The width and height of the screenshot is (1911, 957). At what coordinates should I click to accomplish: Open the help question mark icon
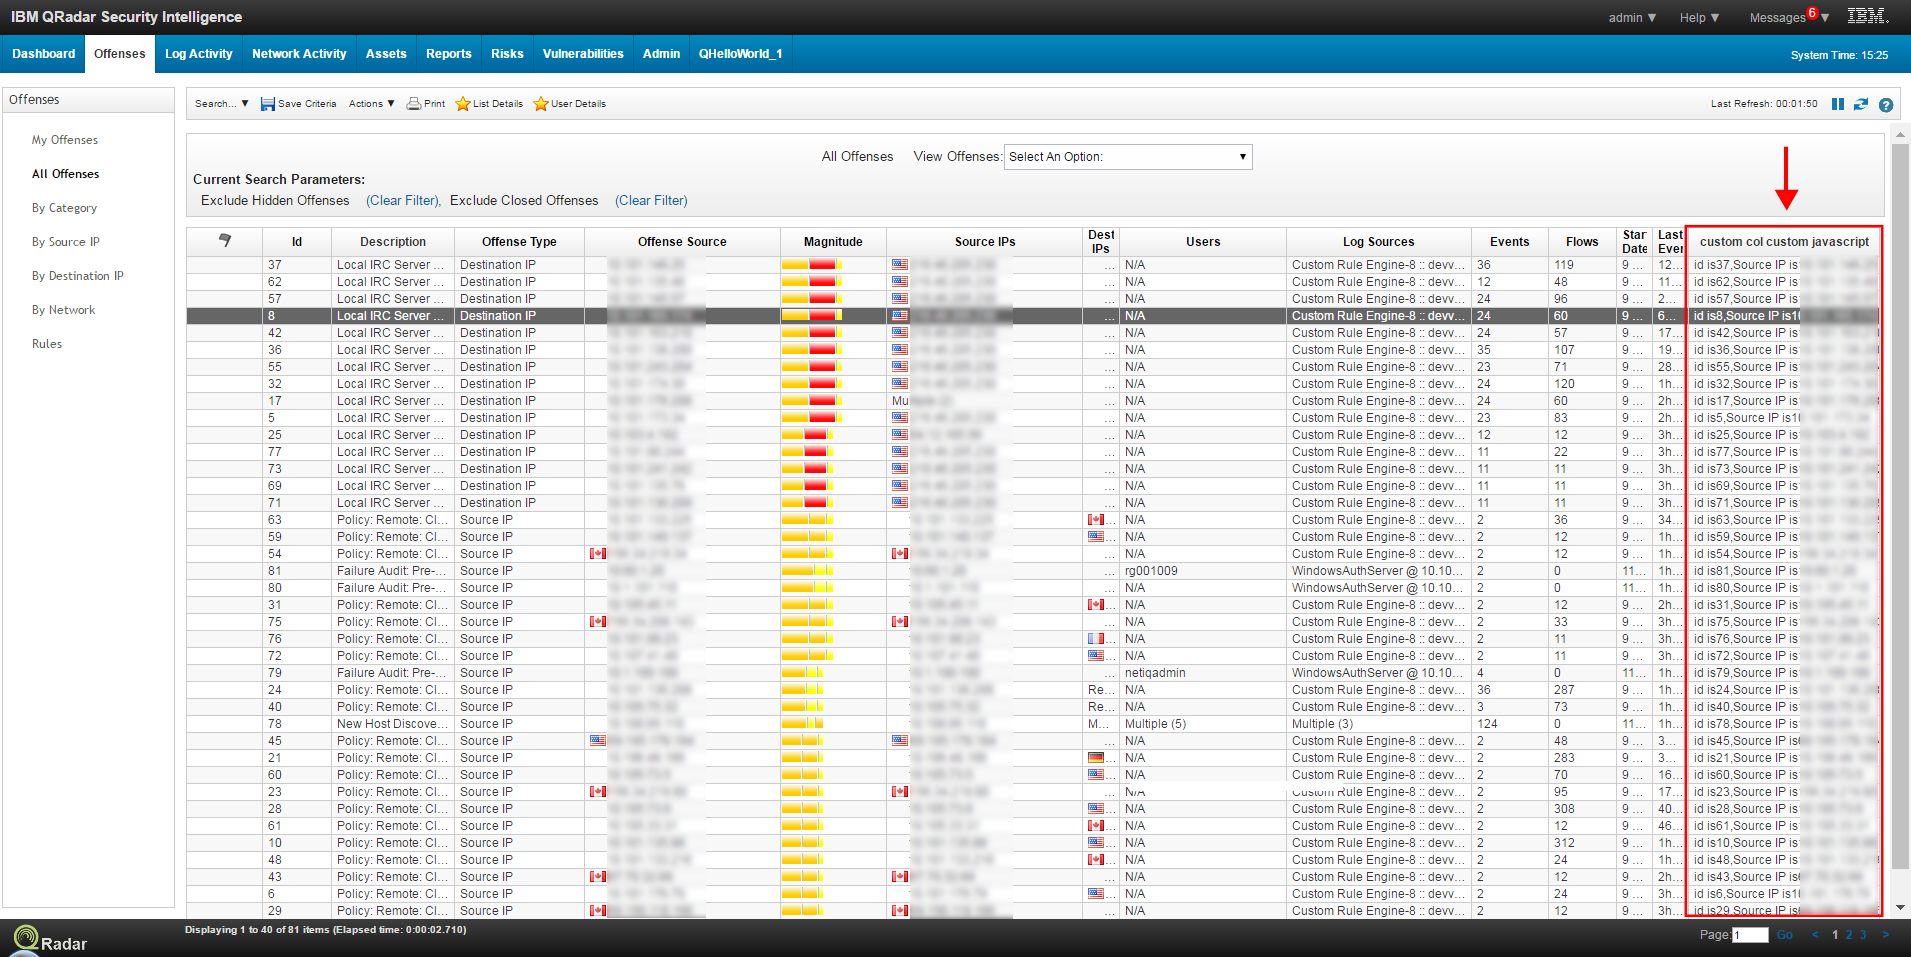click(1885, 105)
